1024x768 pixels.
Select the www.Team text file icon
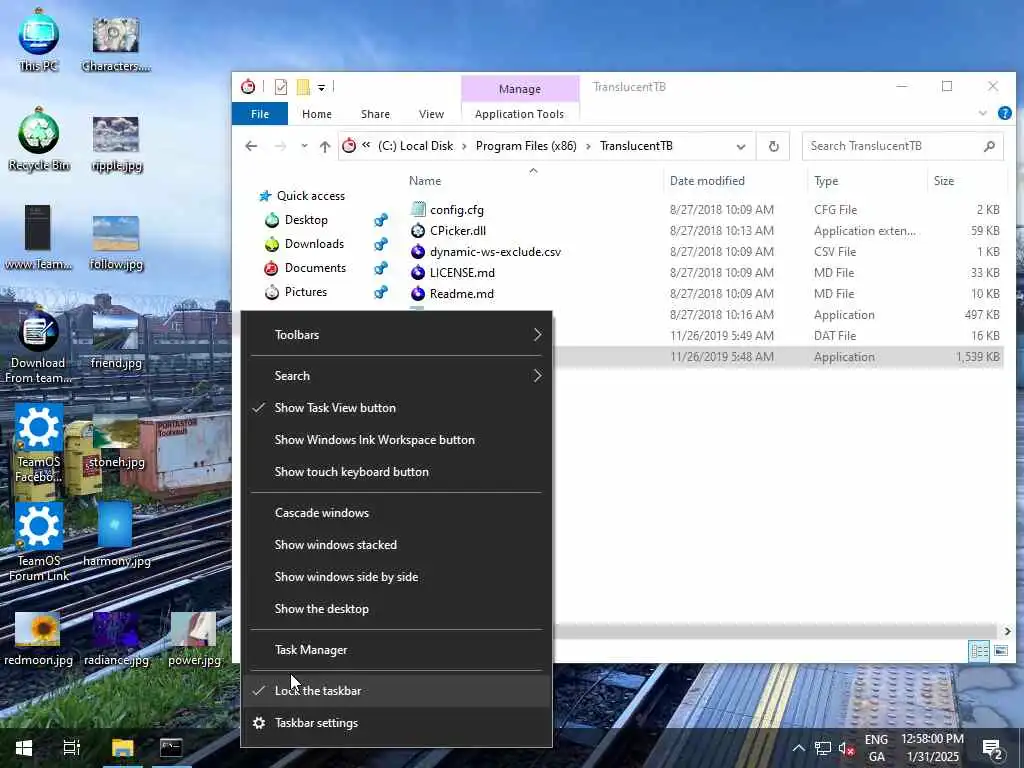tap(38, 237)
